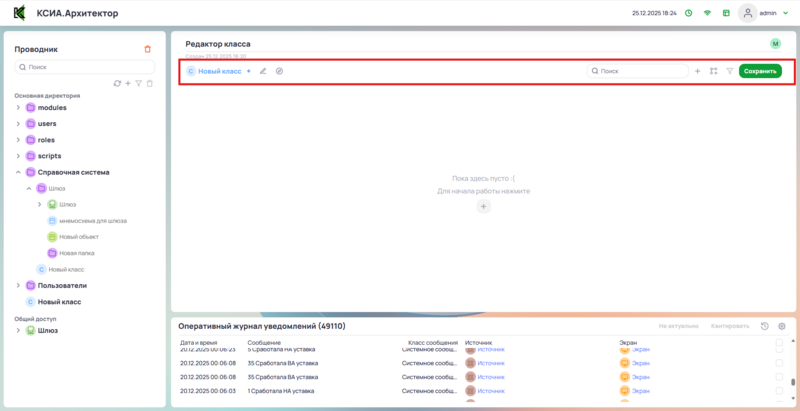Viewport: 800px width, 411px height.
Task: Click the filter funnel icon near Сохранить
Action: [729, 71]
